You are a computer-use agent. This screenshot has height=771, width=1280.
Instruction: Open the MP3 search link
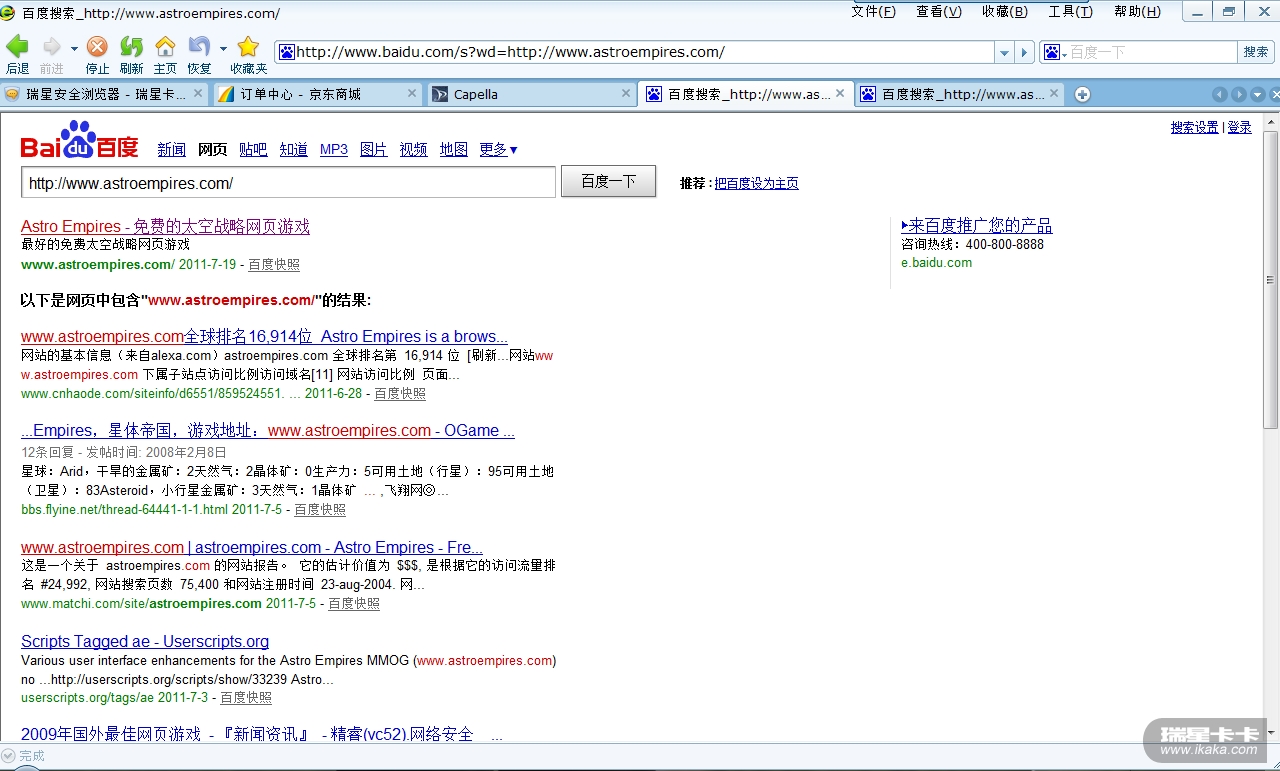334,150
